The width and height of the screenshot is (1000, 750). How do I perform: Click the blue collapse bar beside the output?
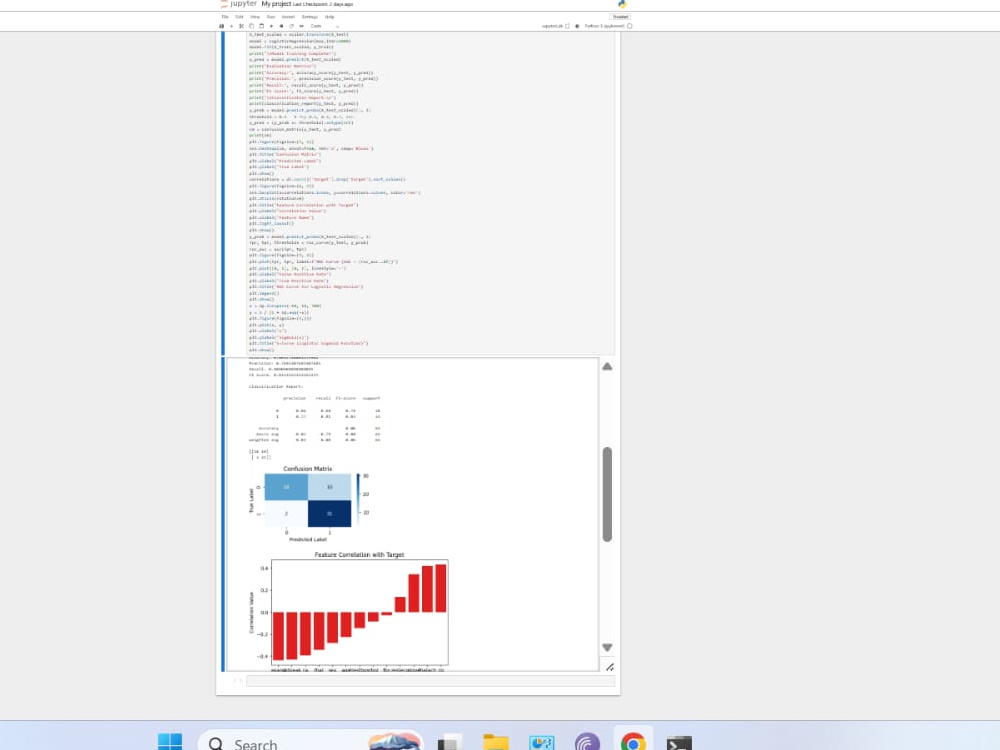tap(223, 514)
